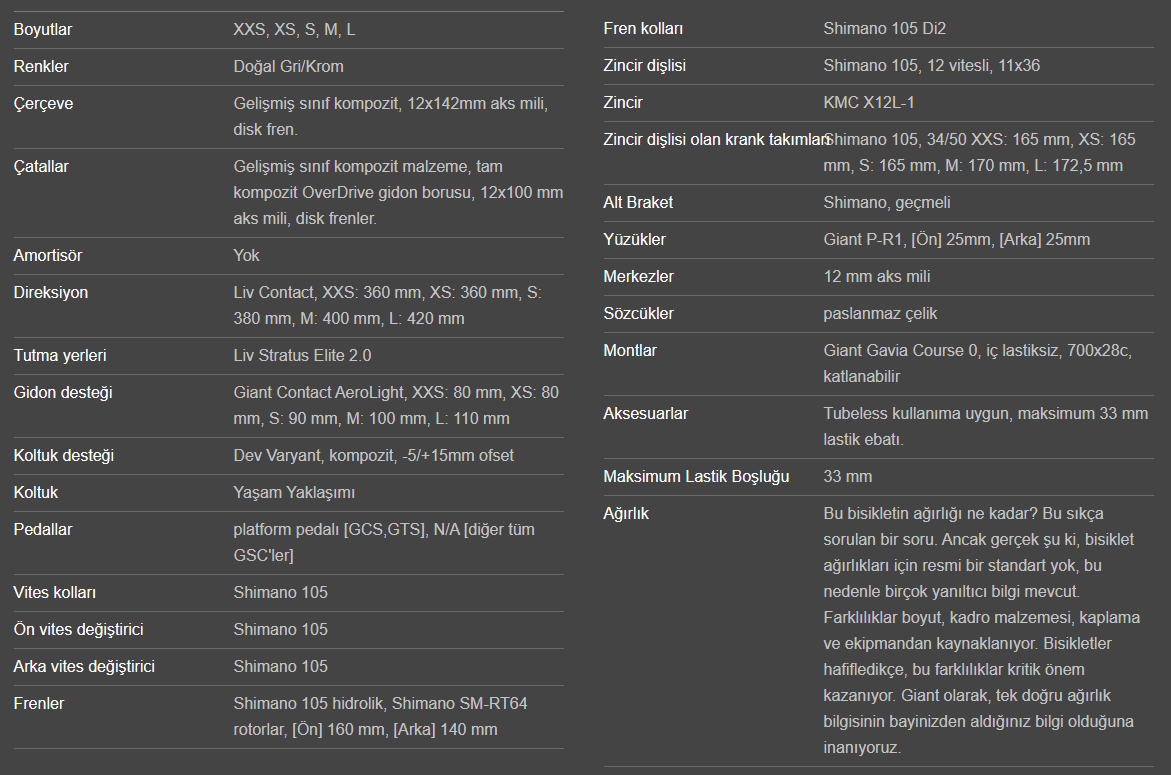Select the 'Montlar' label

pos(630,350)
